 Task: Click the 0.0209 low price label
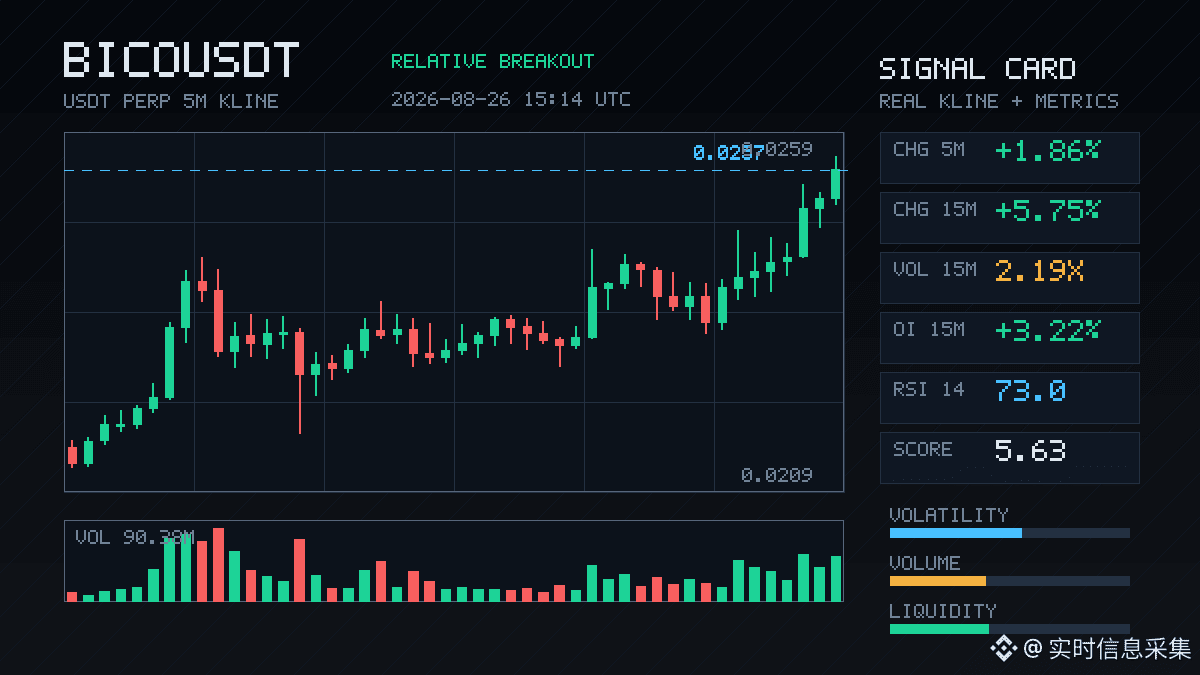pos(777,475)
